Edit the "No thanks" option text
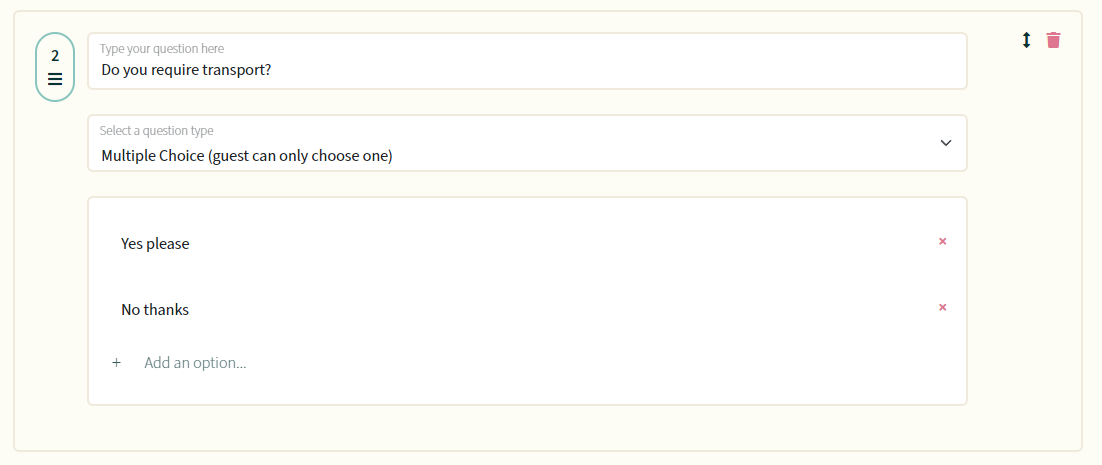This screenshot has height=465, width=1102. [155, 310]
